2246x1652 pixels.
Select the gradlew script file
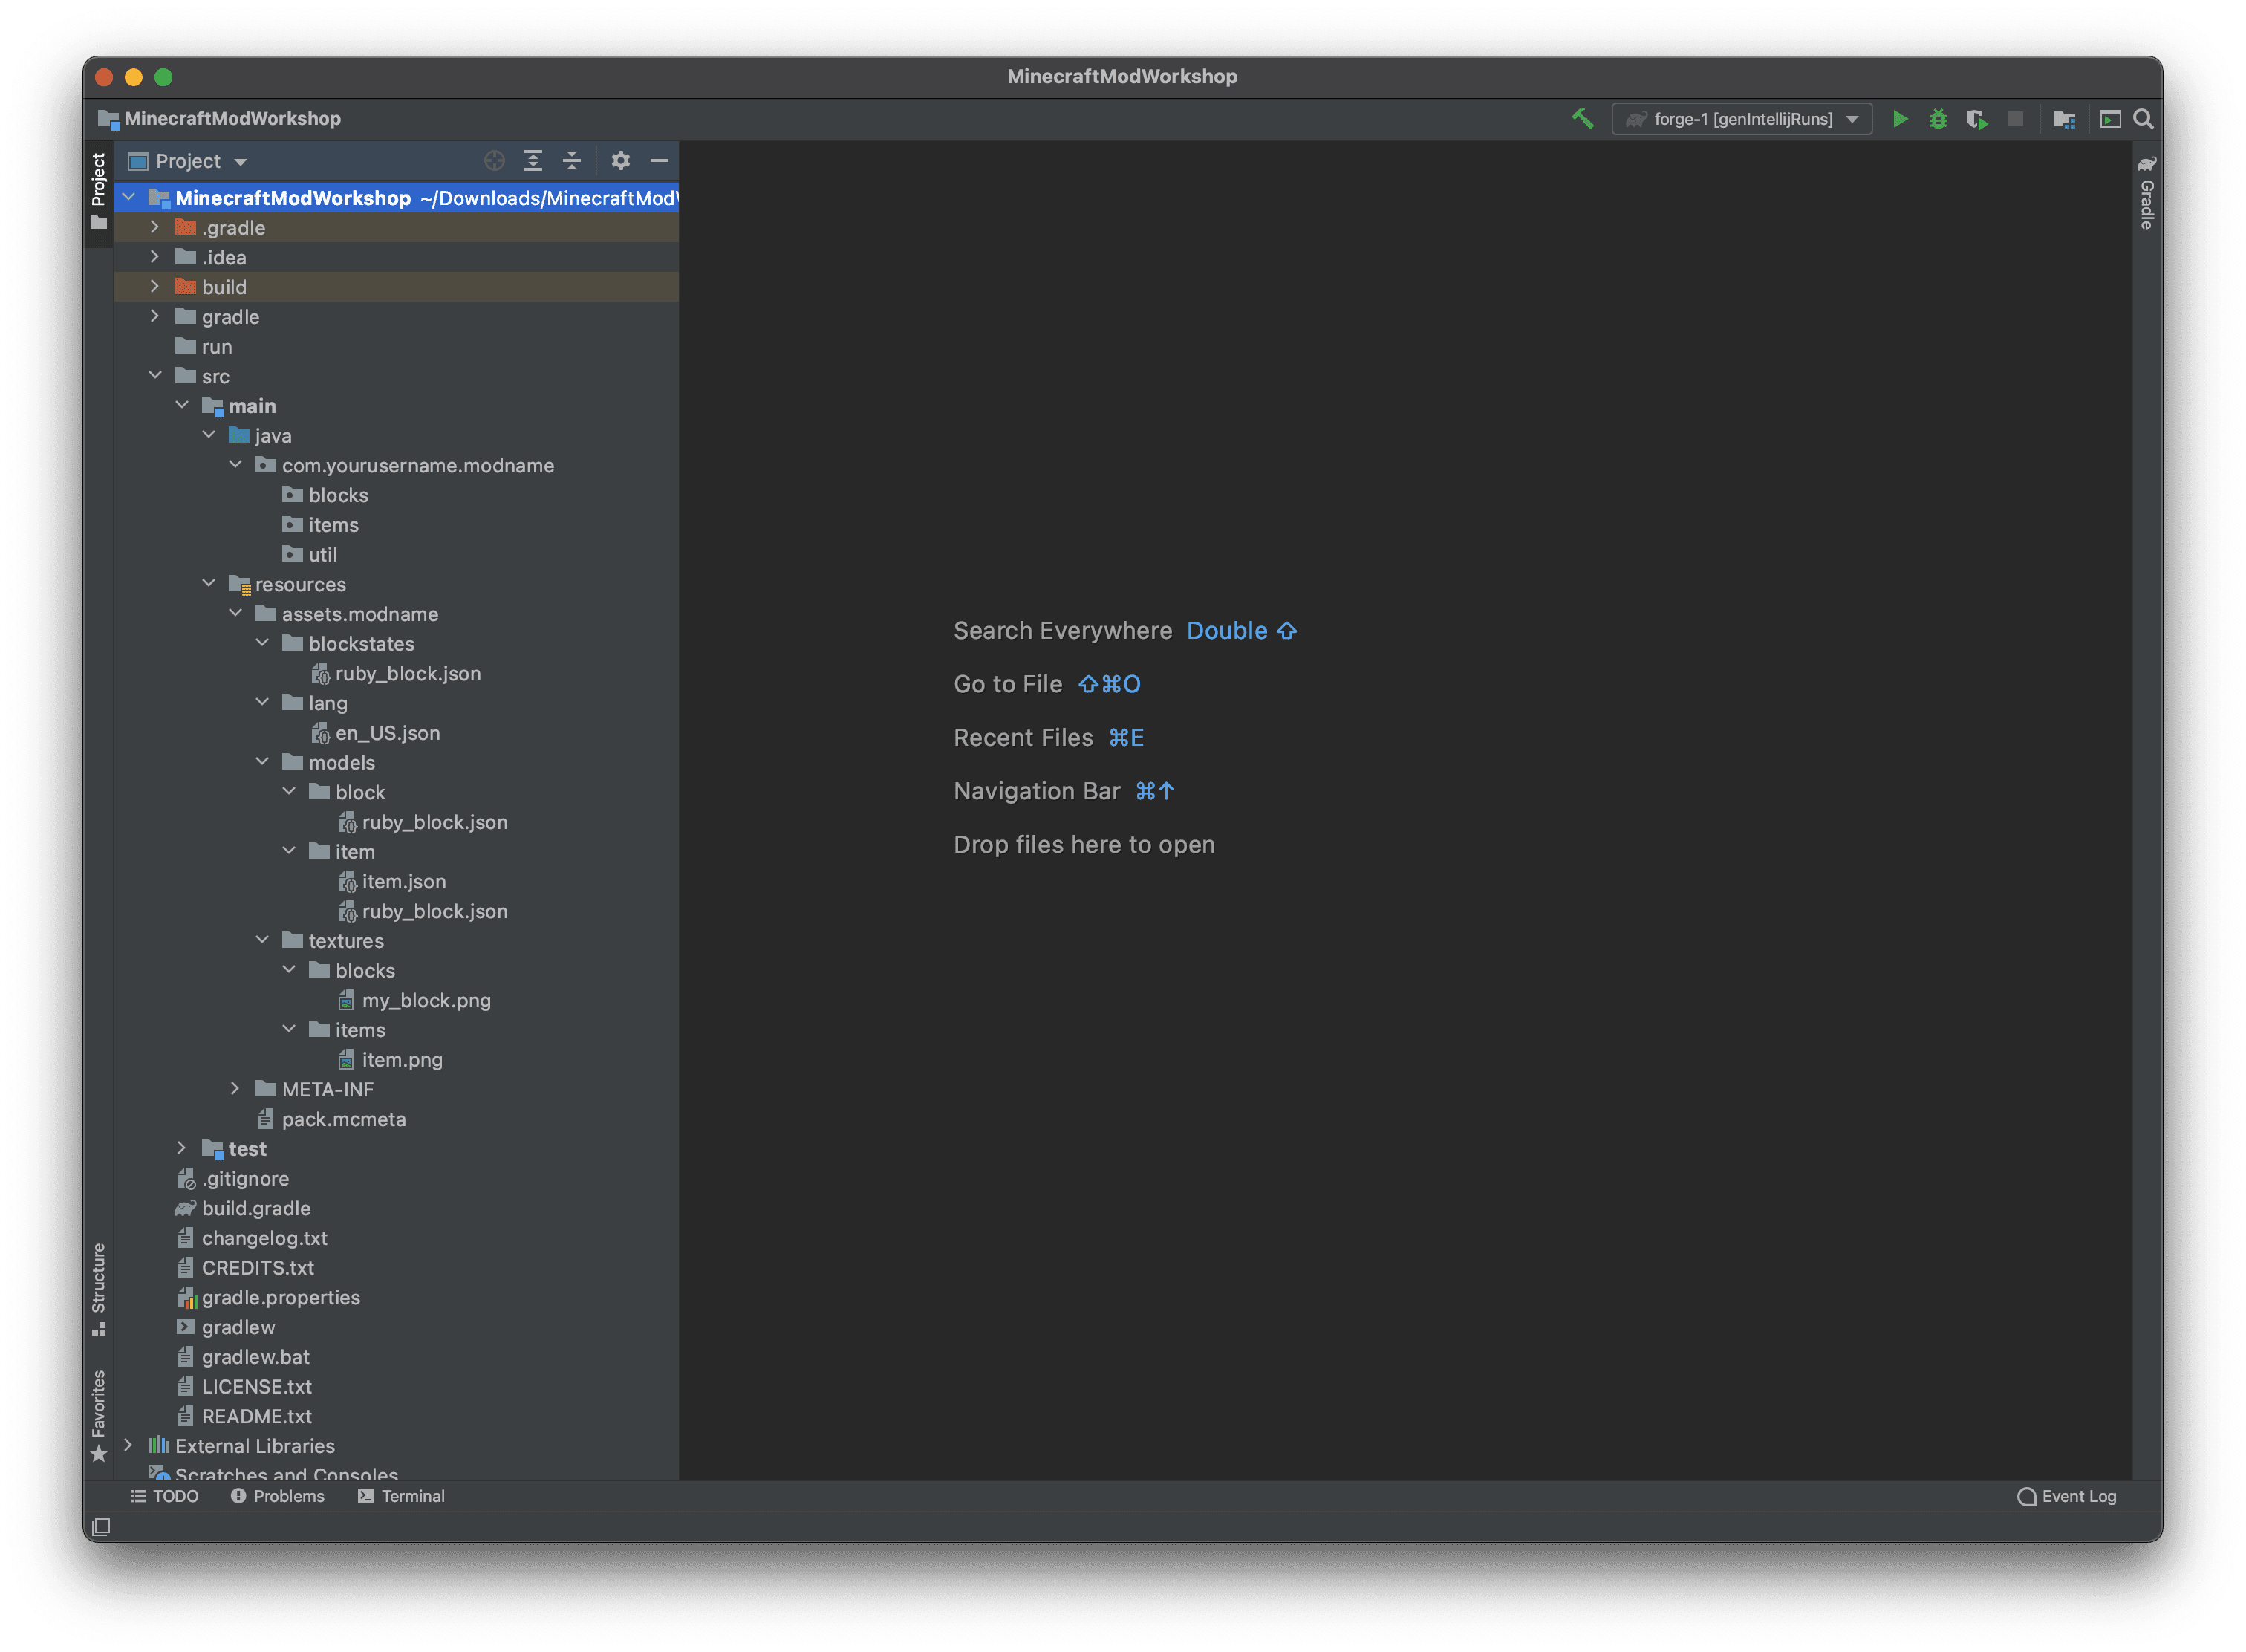(225, 1327)
